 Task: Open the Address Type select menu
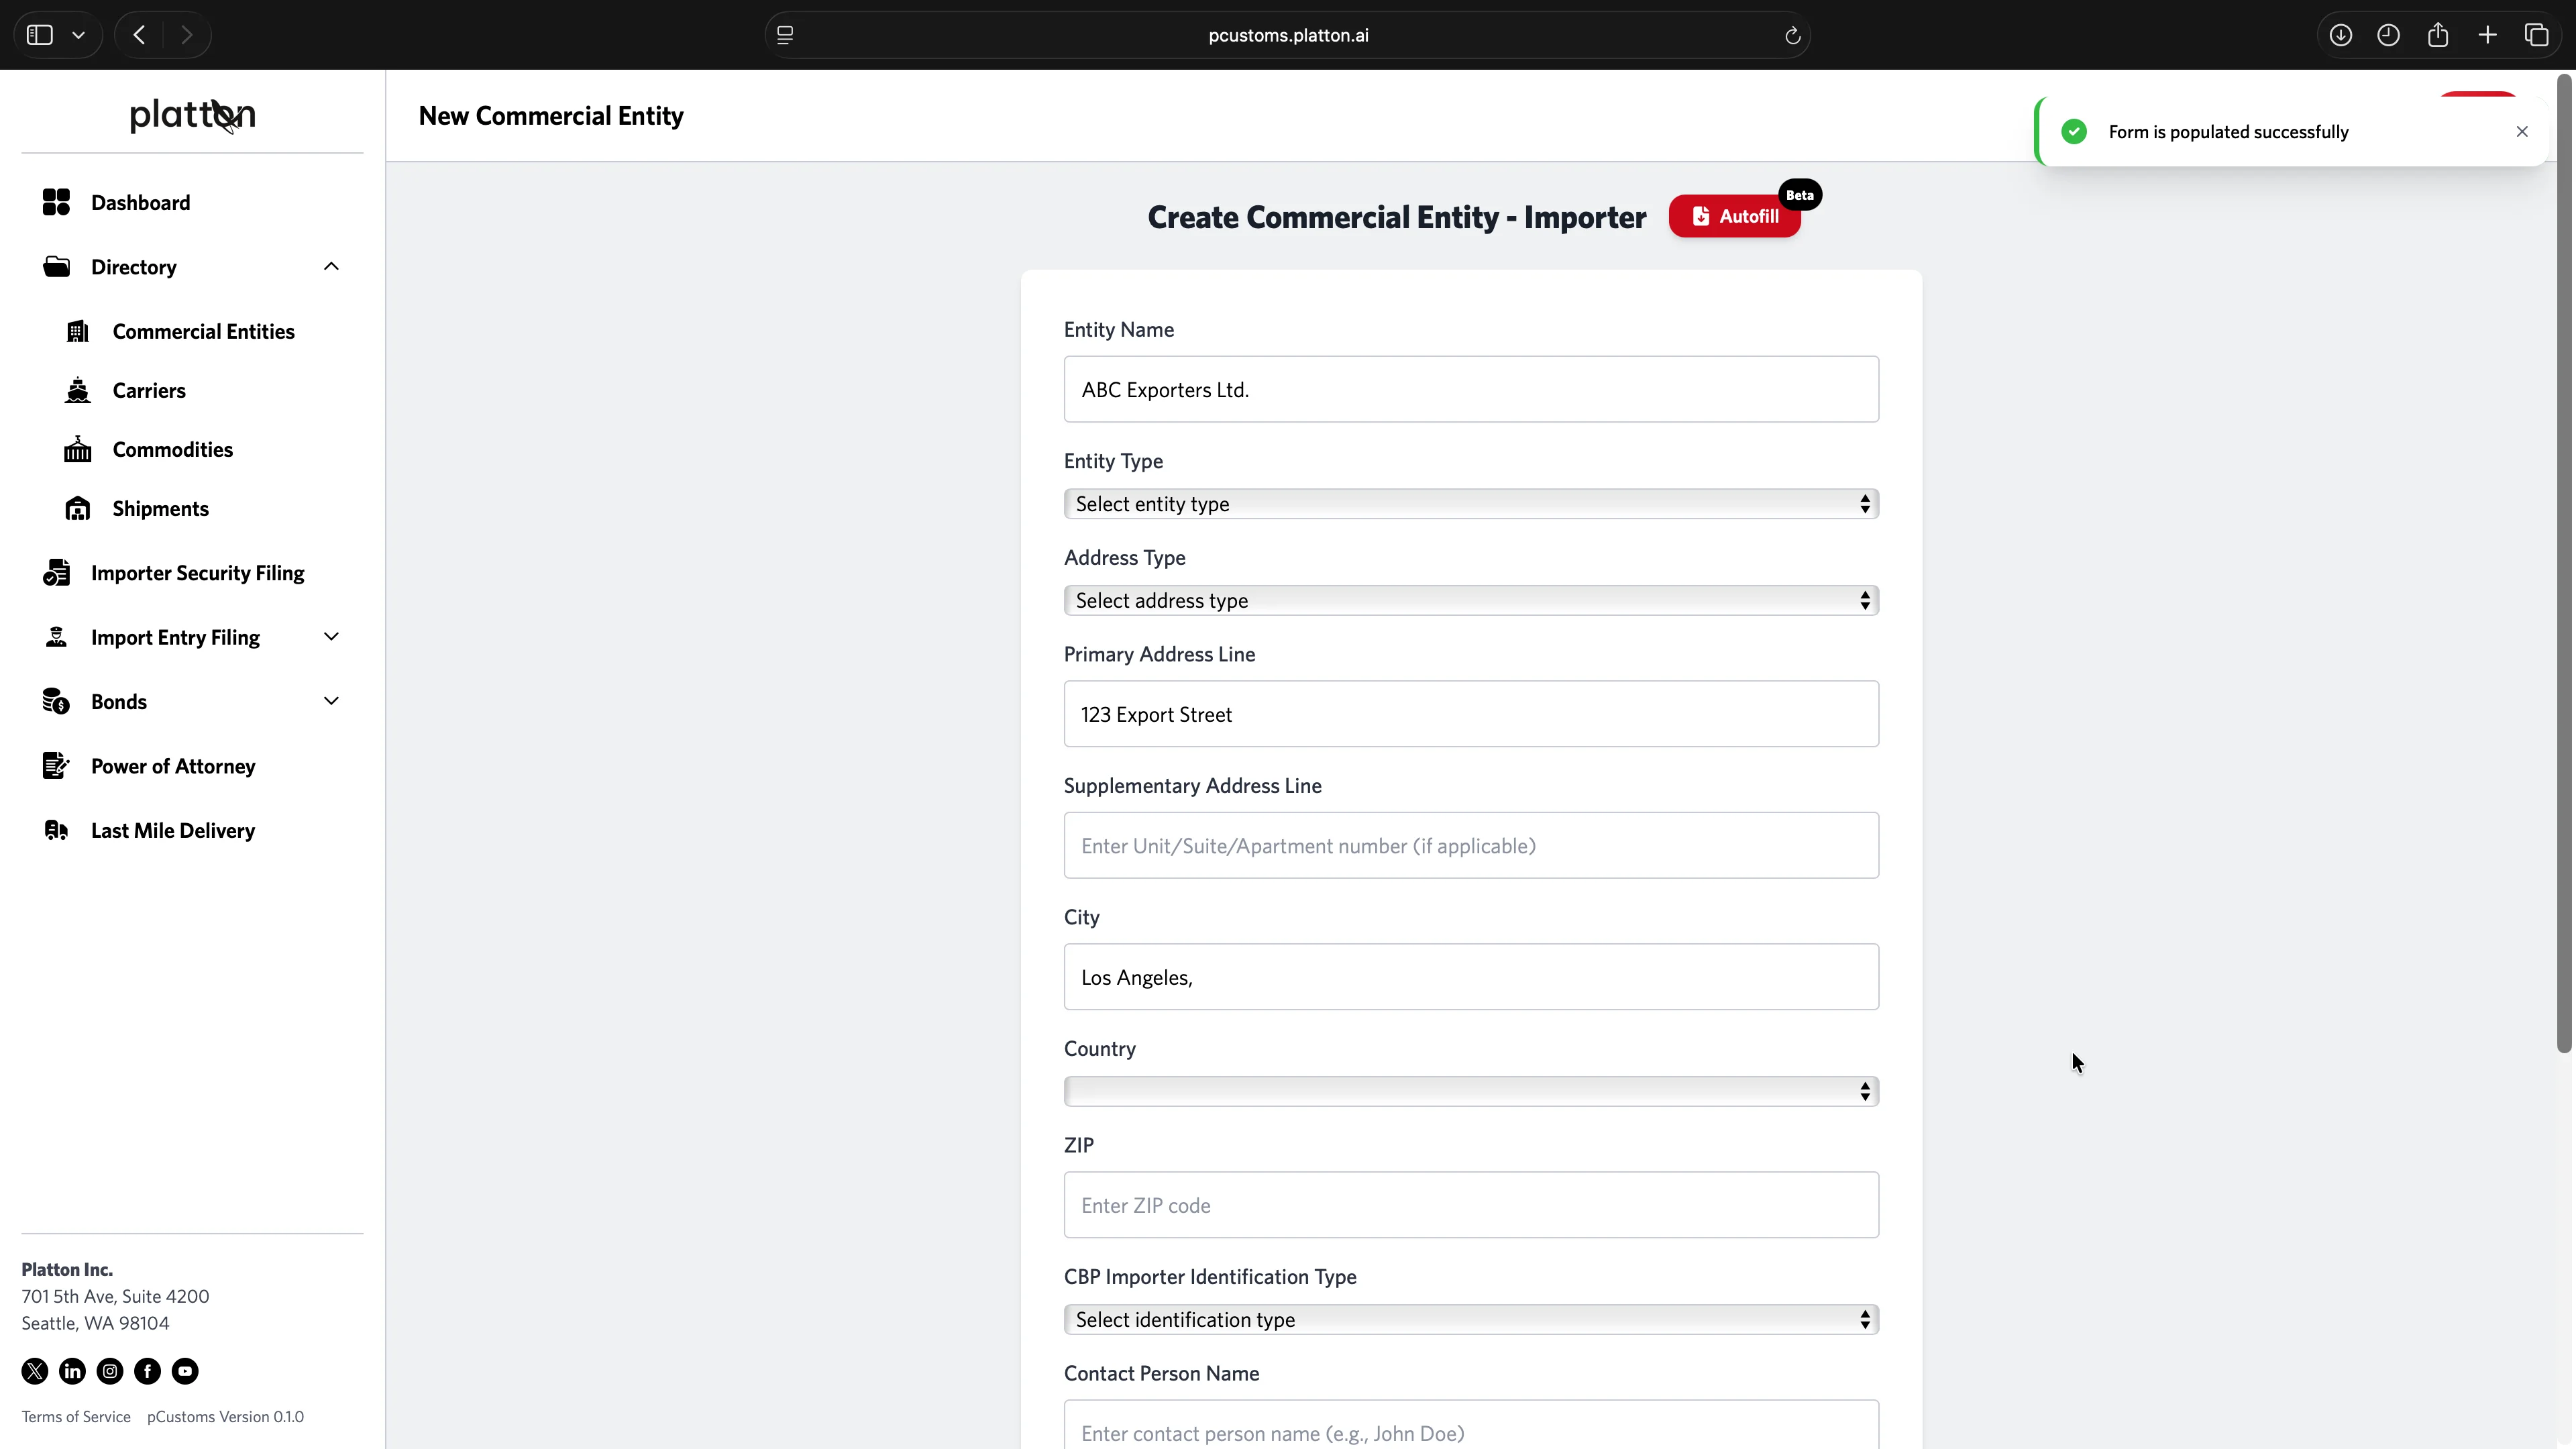[1470, 600]
